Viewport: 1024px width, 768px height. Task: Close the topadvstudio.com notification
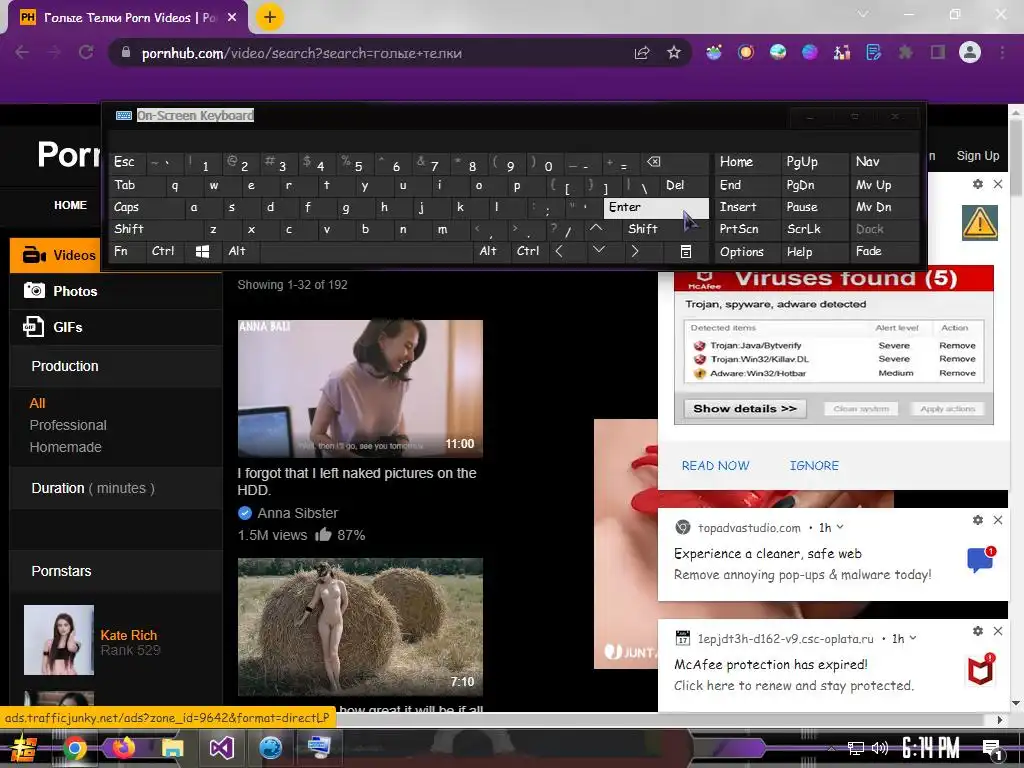[998, 520]
